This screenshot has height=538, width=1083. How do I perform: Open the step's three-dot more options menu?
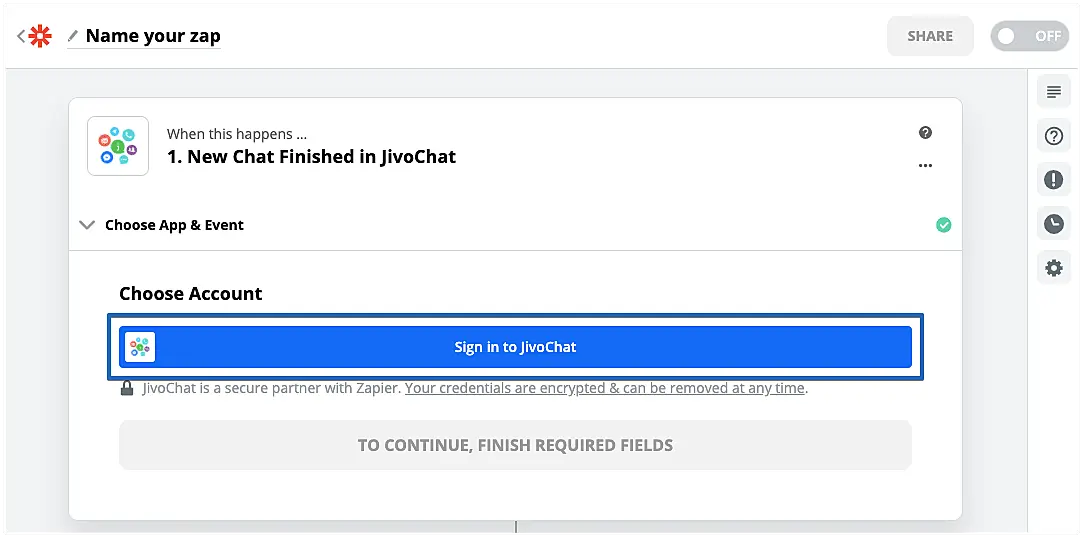[x=925, y=165]
